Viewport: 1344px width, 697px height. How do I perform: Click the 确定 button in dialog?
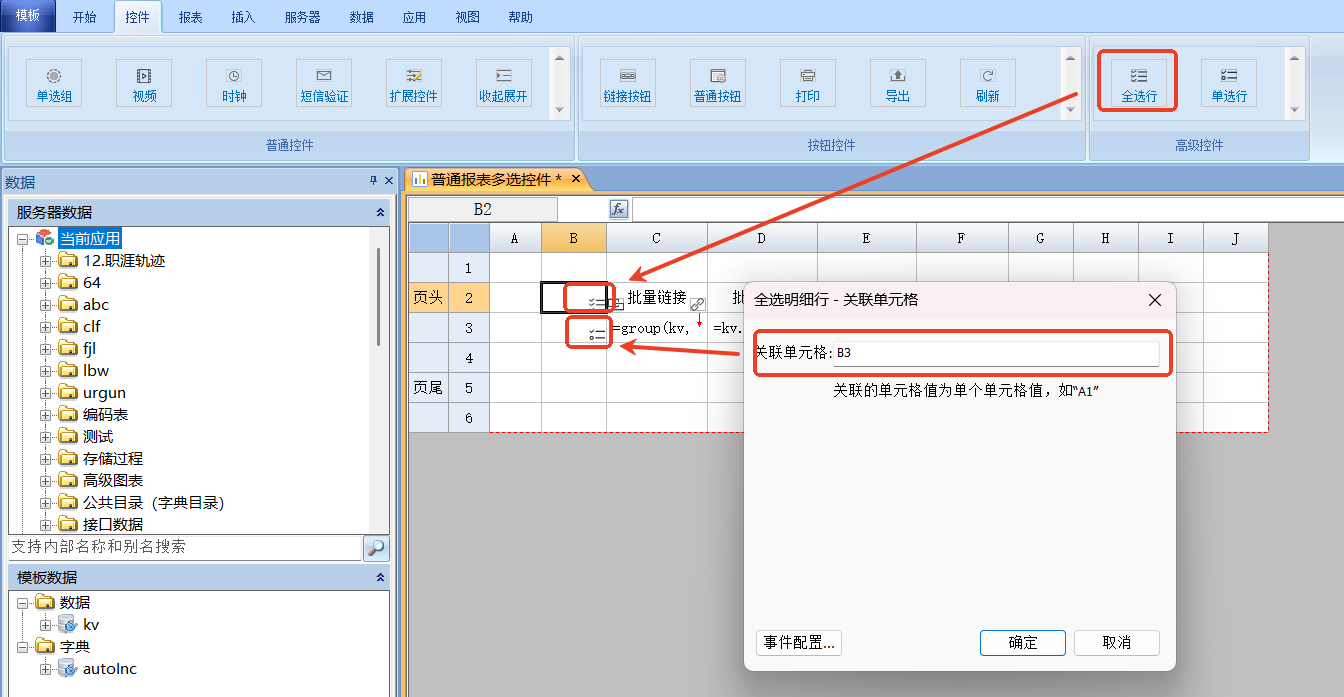(x=1022, y=643)
